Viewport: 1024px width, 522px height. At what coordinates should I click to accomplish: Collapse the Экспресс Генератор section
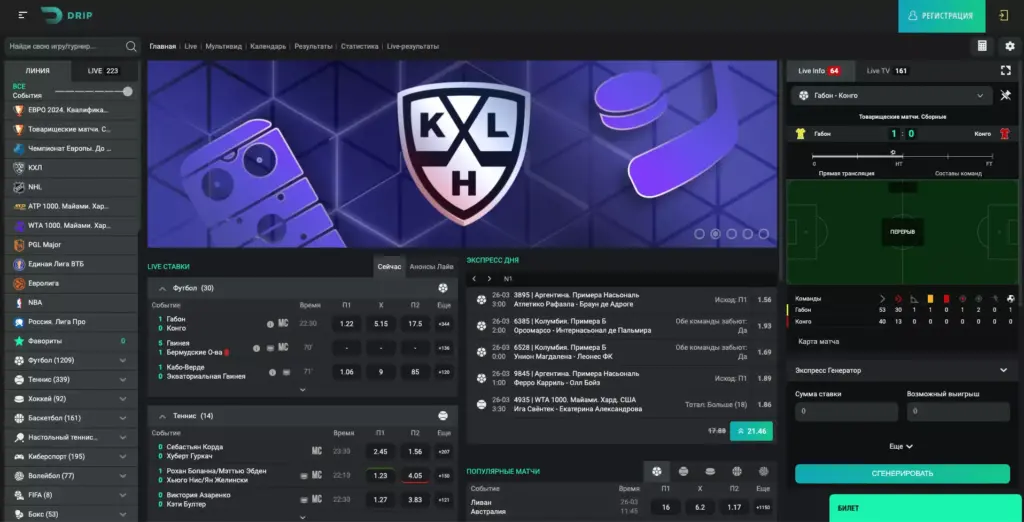coord(1003,370)
